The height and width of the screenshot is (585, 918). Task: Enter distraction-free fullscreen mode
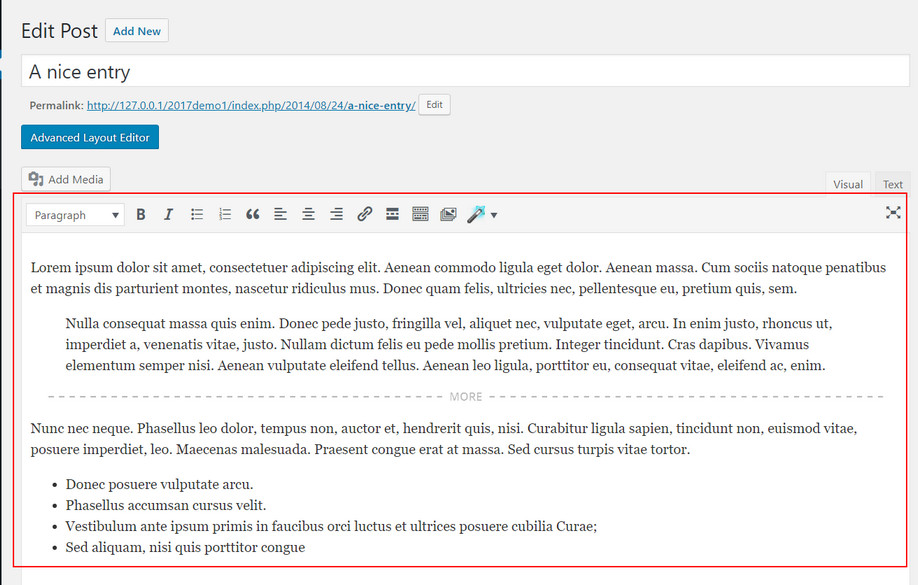893,213
